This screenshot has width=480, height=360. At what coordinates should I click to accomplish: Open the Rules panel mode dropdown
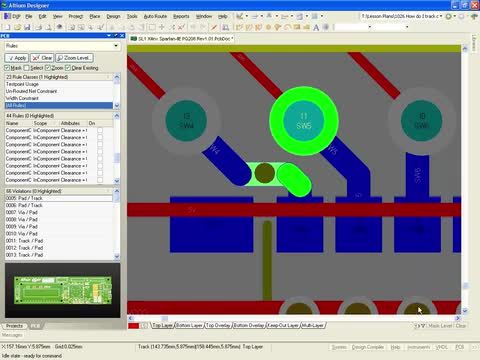[116, 46]
